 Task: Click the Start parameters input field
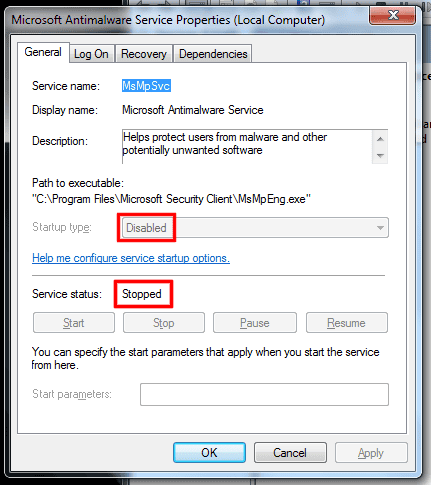[264, 394]
